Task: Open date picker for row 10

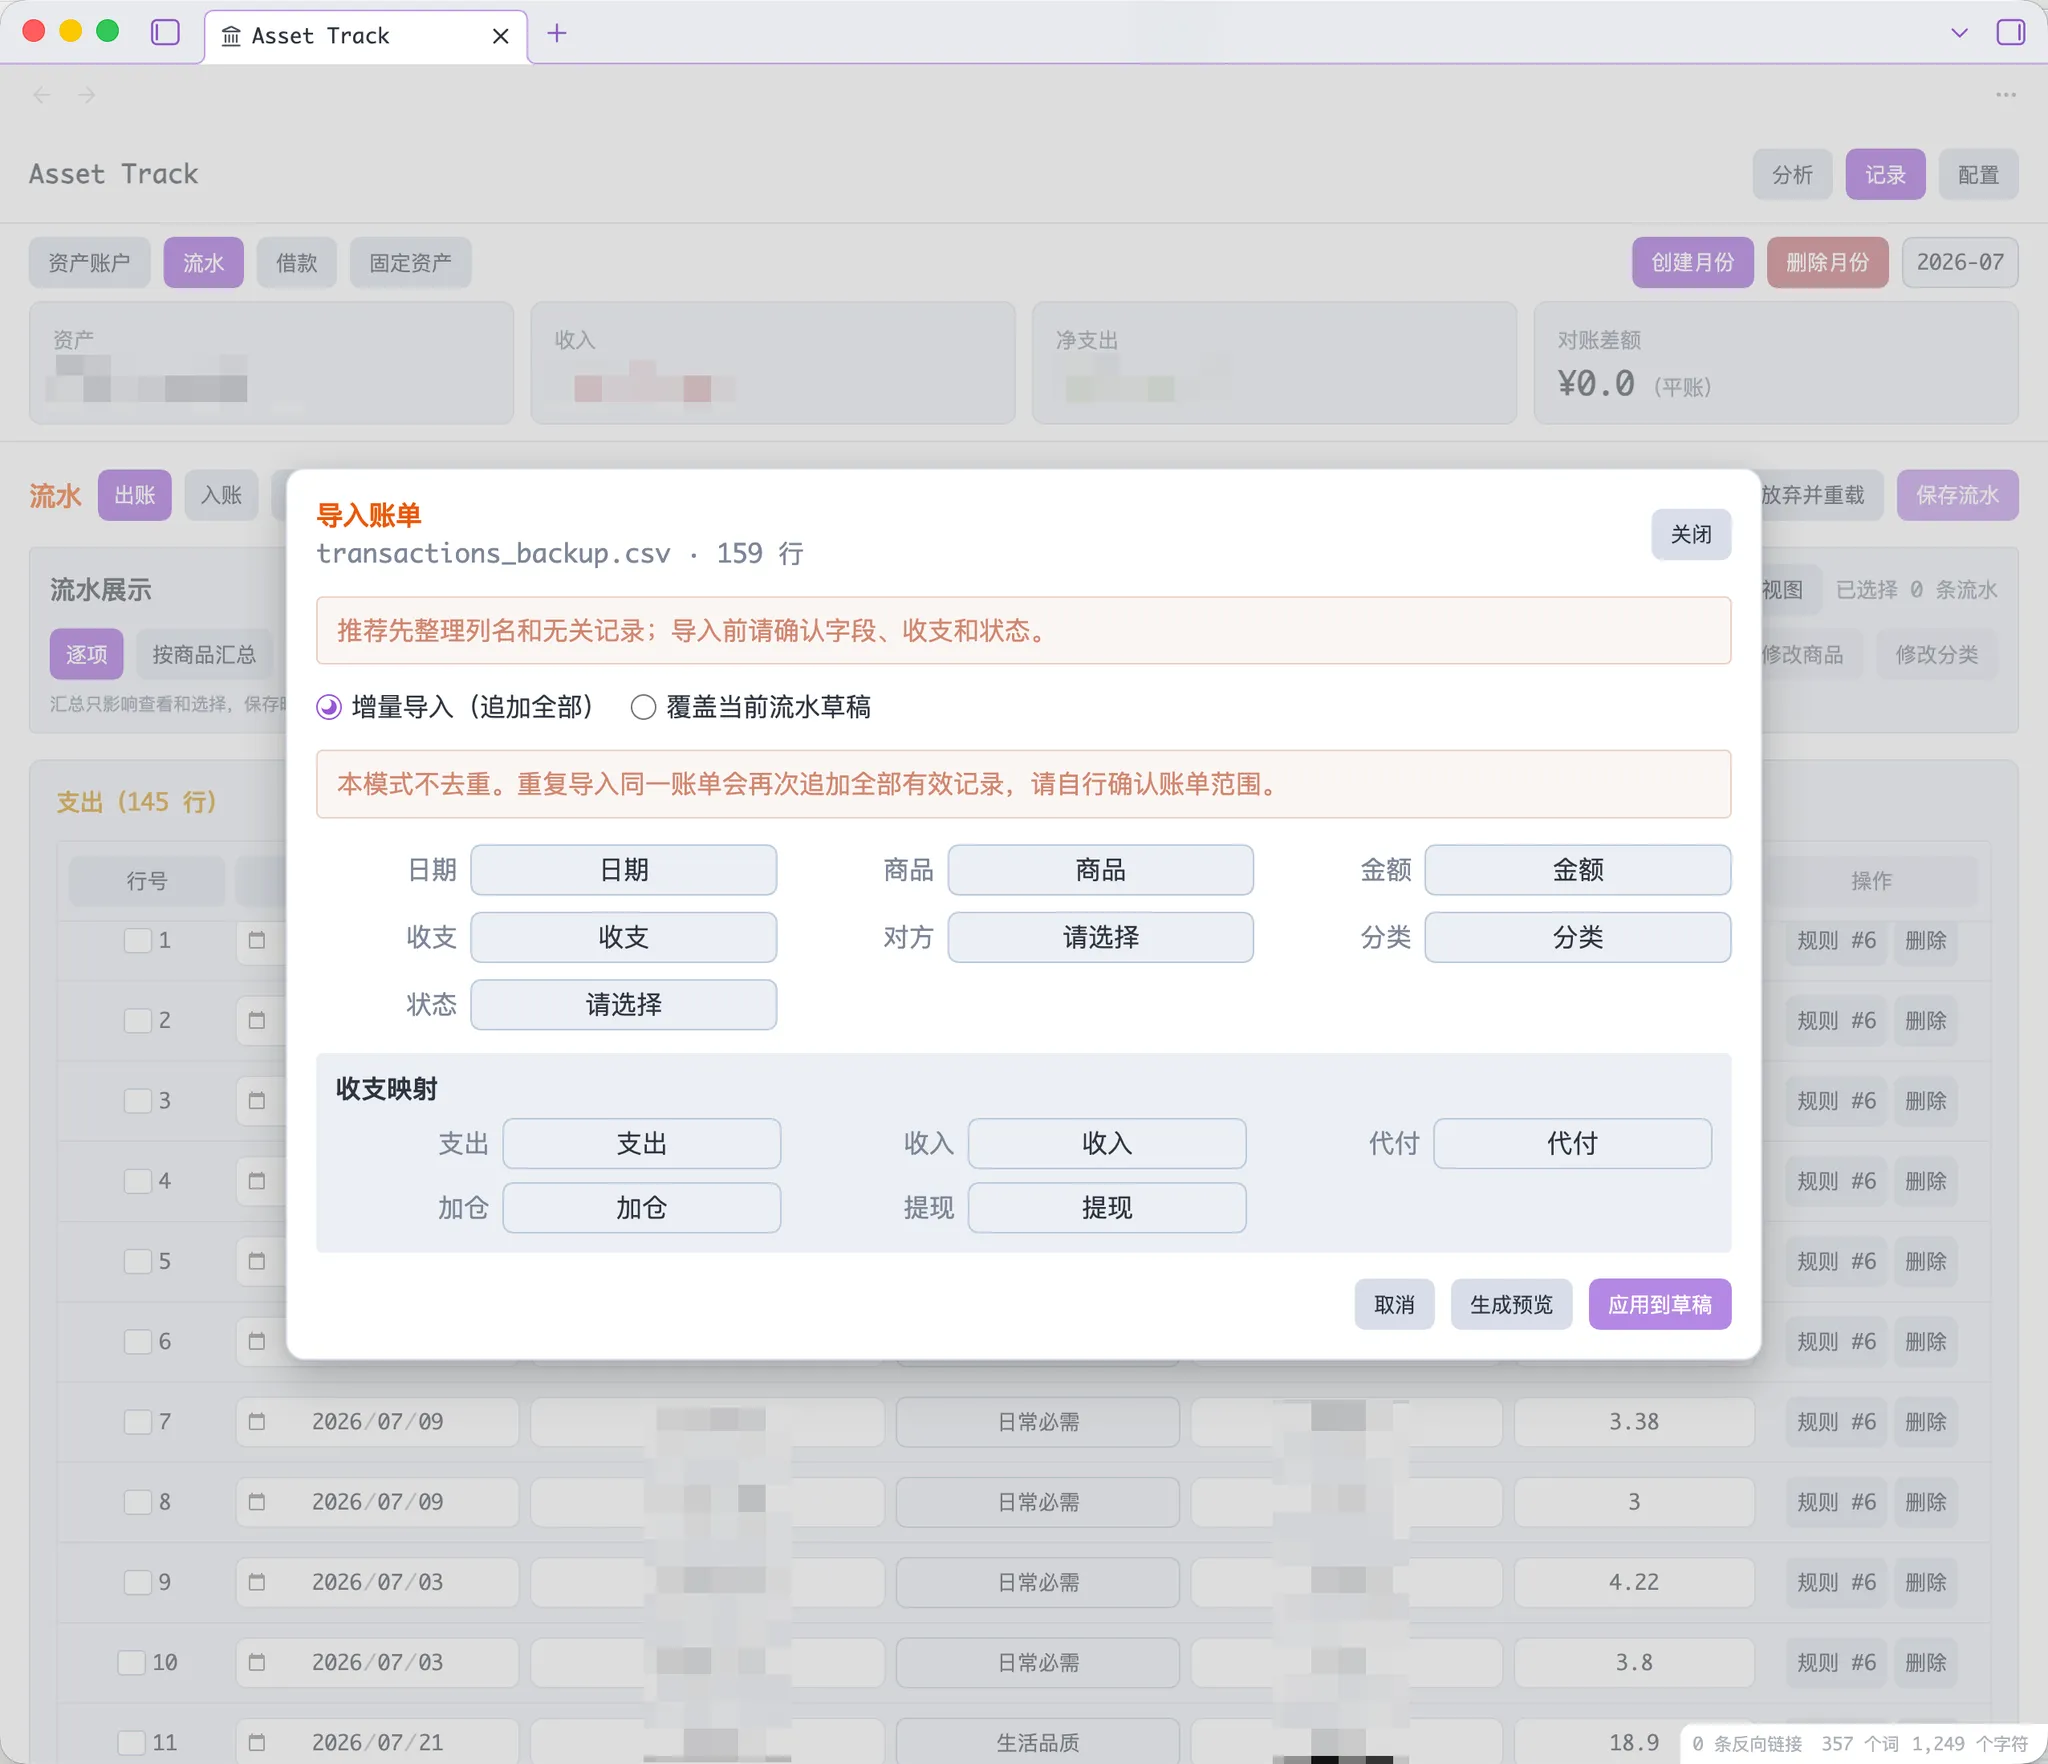Action: 257,1662
